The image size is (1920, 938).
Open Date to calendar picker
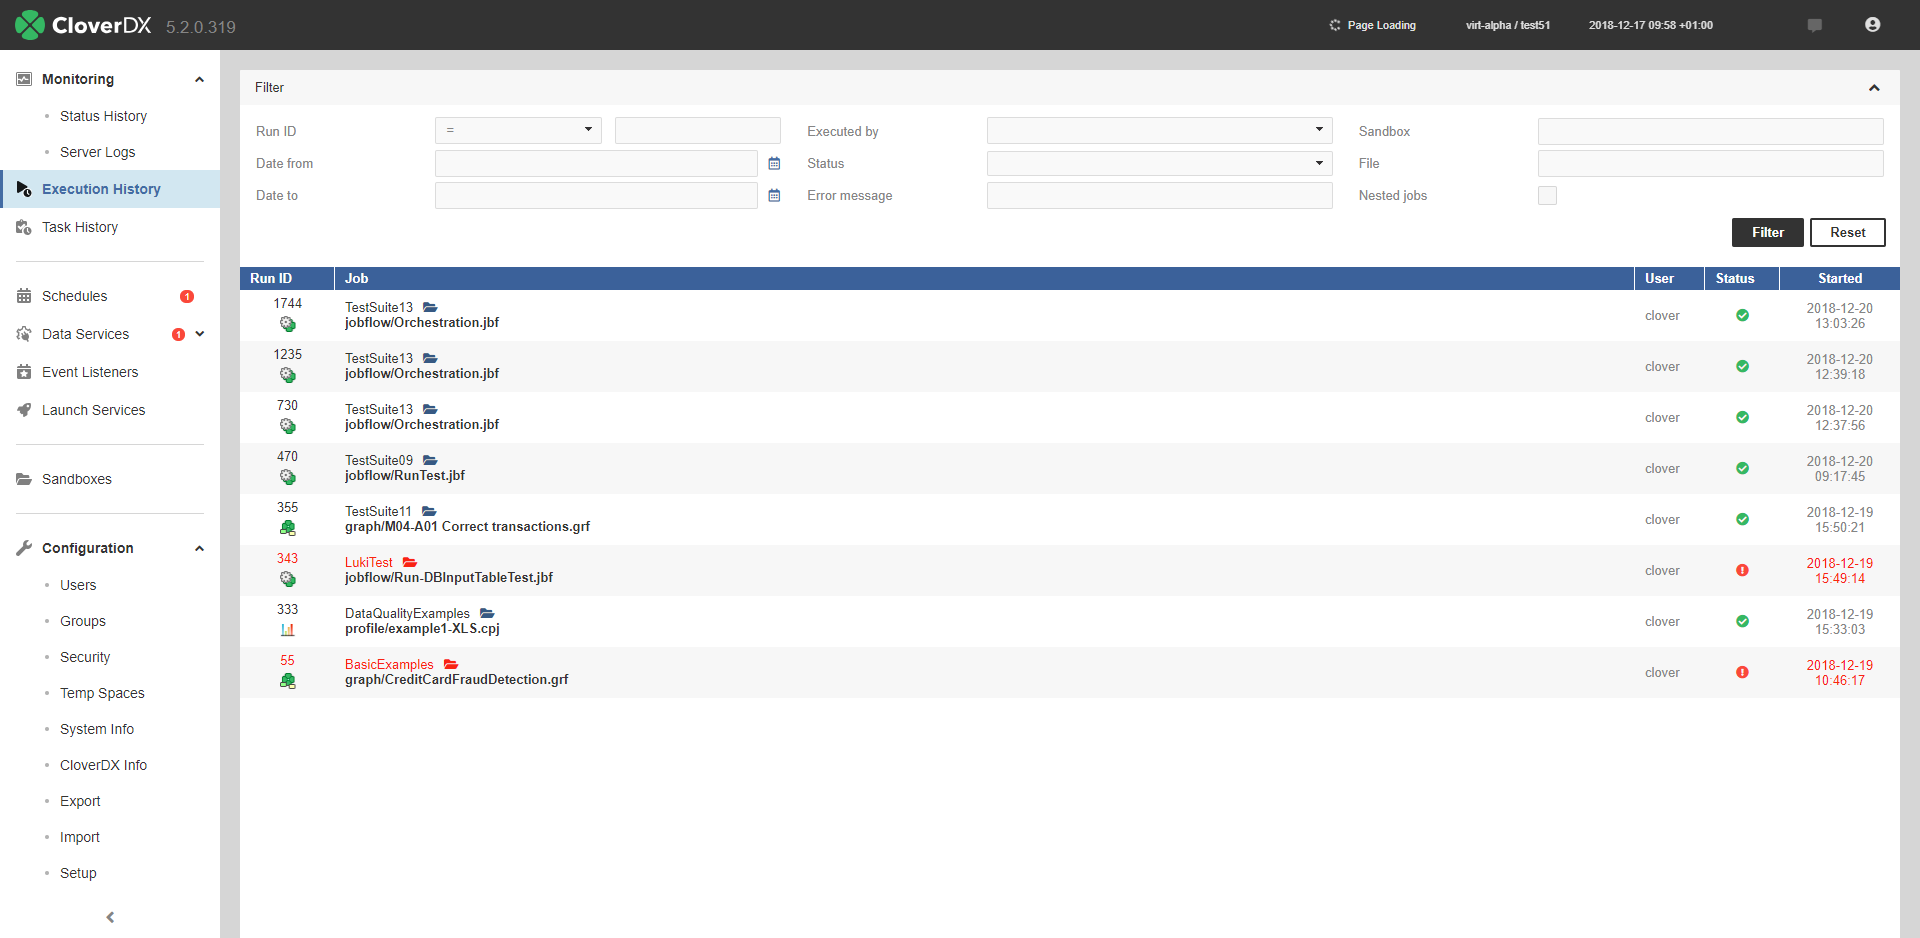click(x=774, y=196)
